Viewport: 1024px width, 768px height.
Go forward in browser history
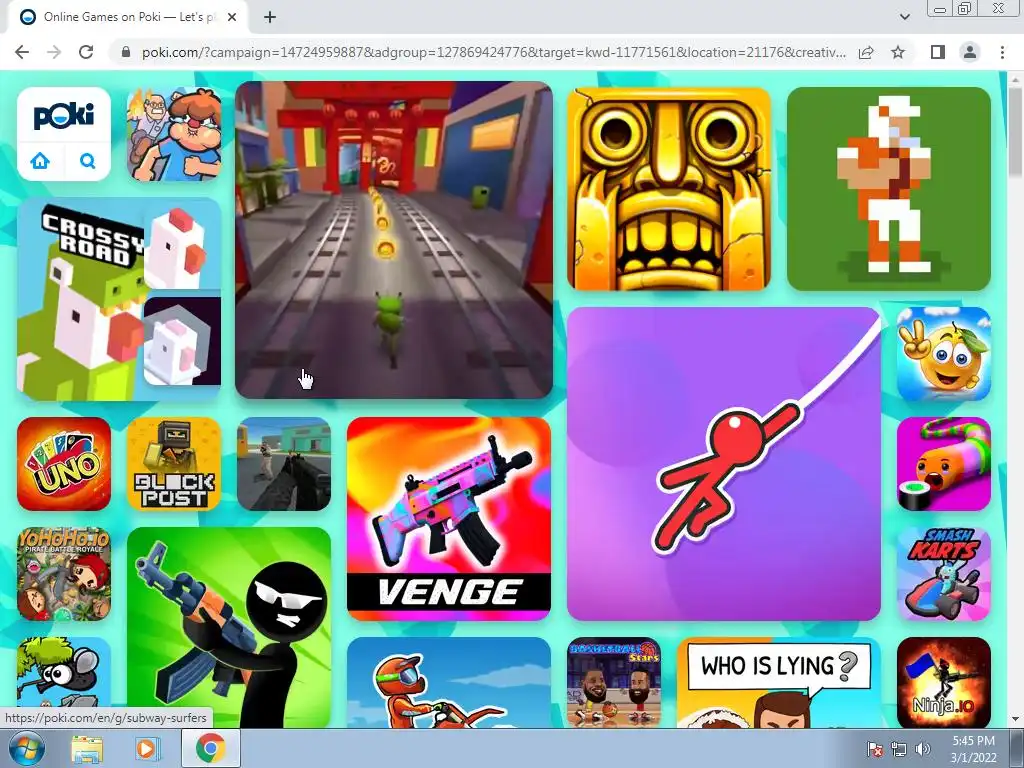[54, 52]
